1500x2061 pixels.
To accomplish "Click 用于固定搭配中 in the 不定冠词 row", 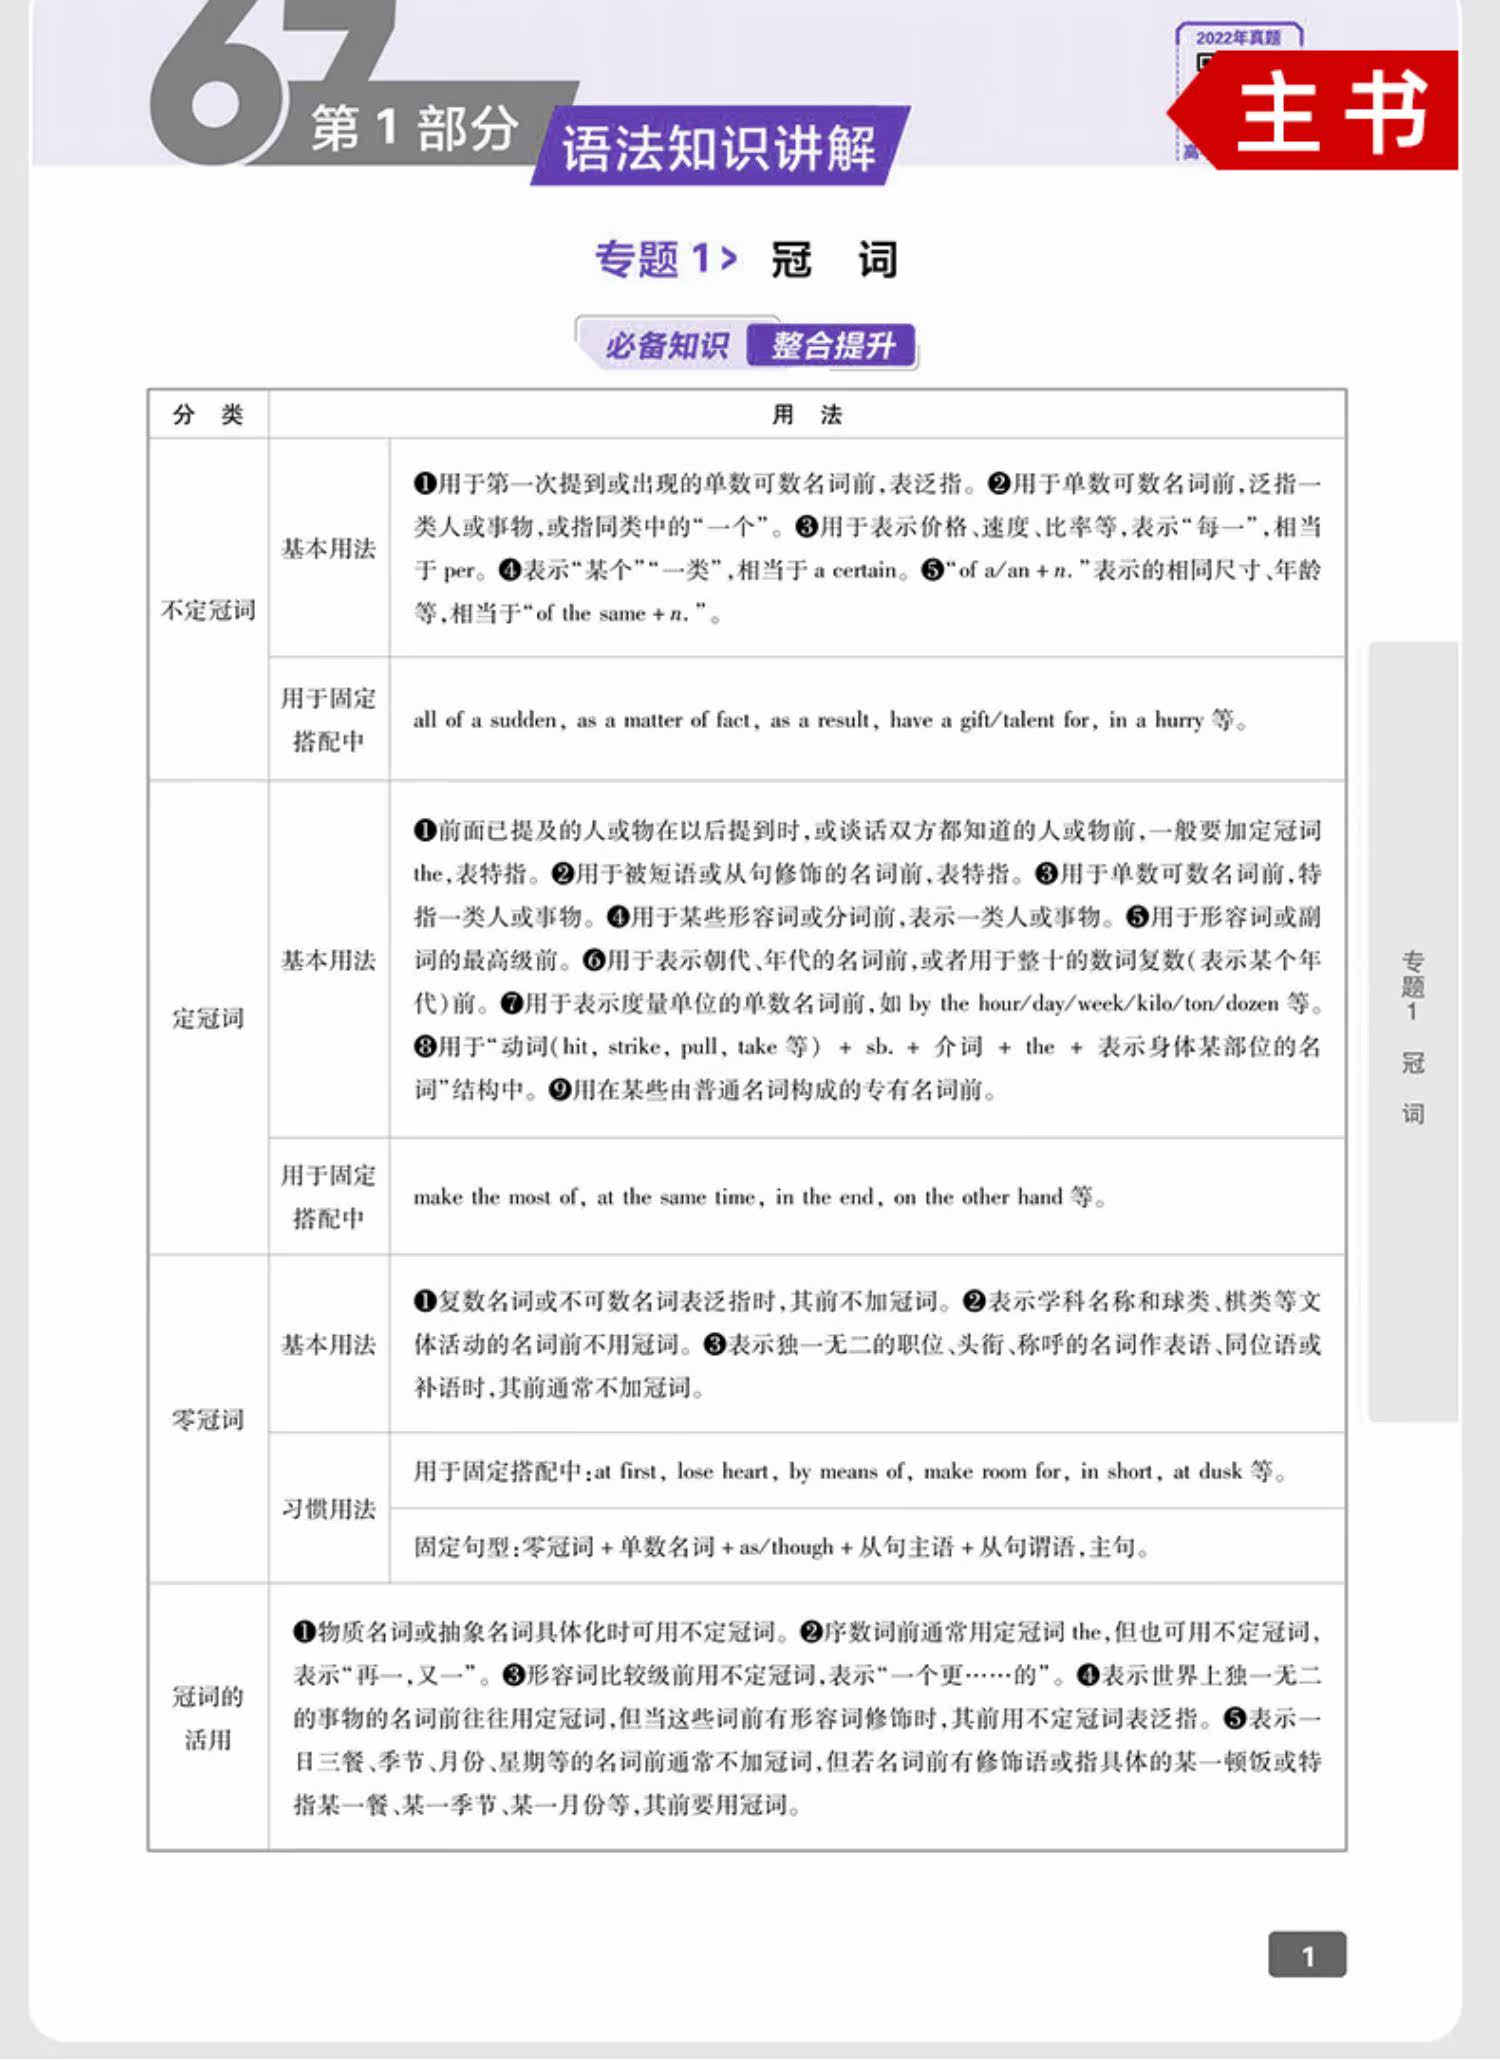I will (328, 719).
